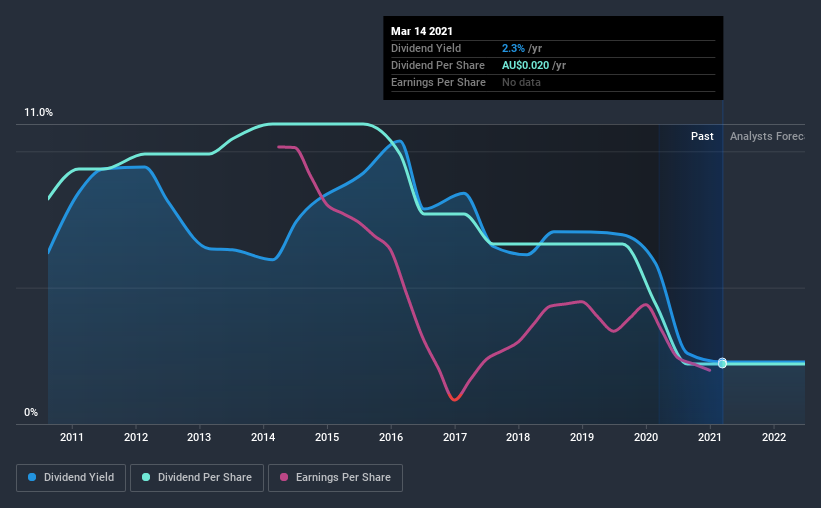Click the 2020 x-axis label
This screenshot has height=508, width=821.
[x=646, y=437]
